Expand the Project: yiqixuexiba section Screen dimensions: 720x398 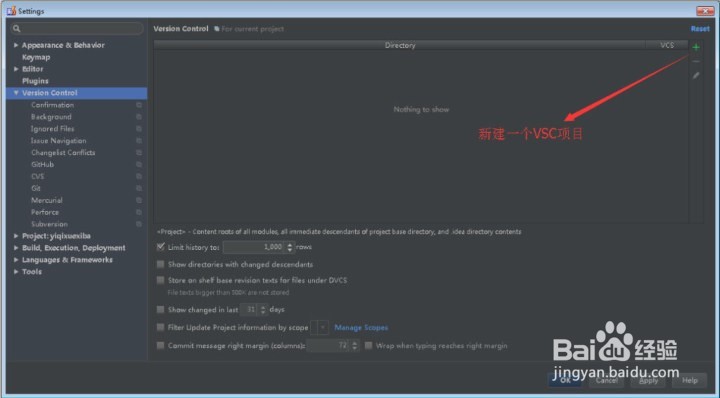click(x=16, y=236)
